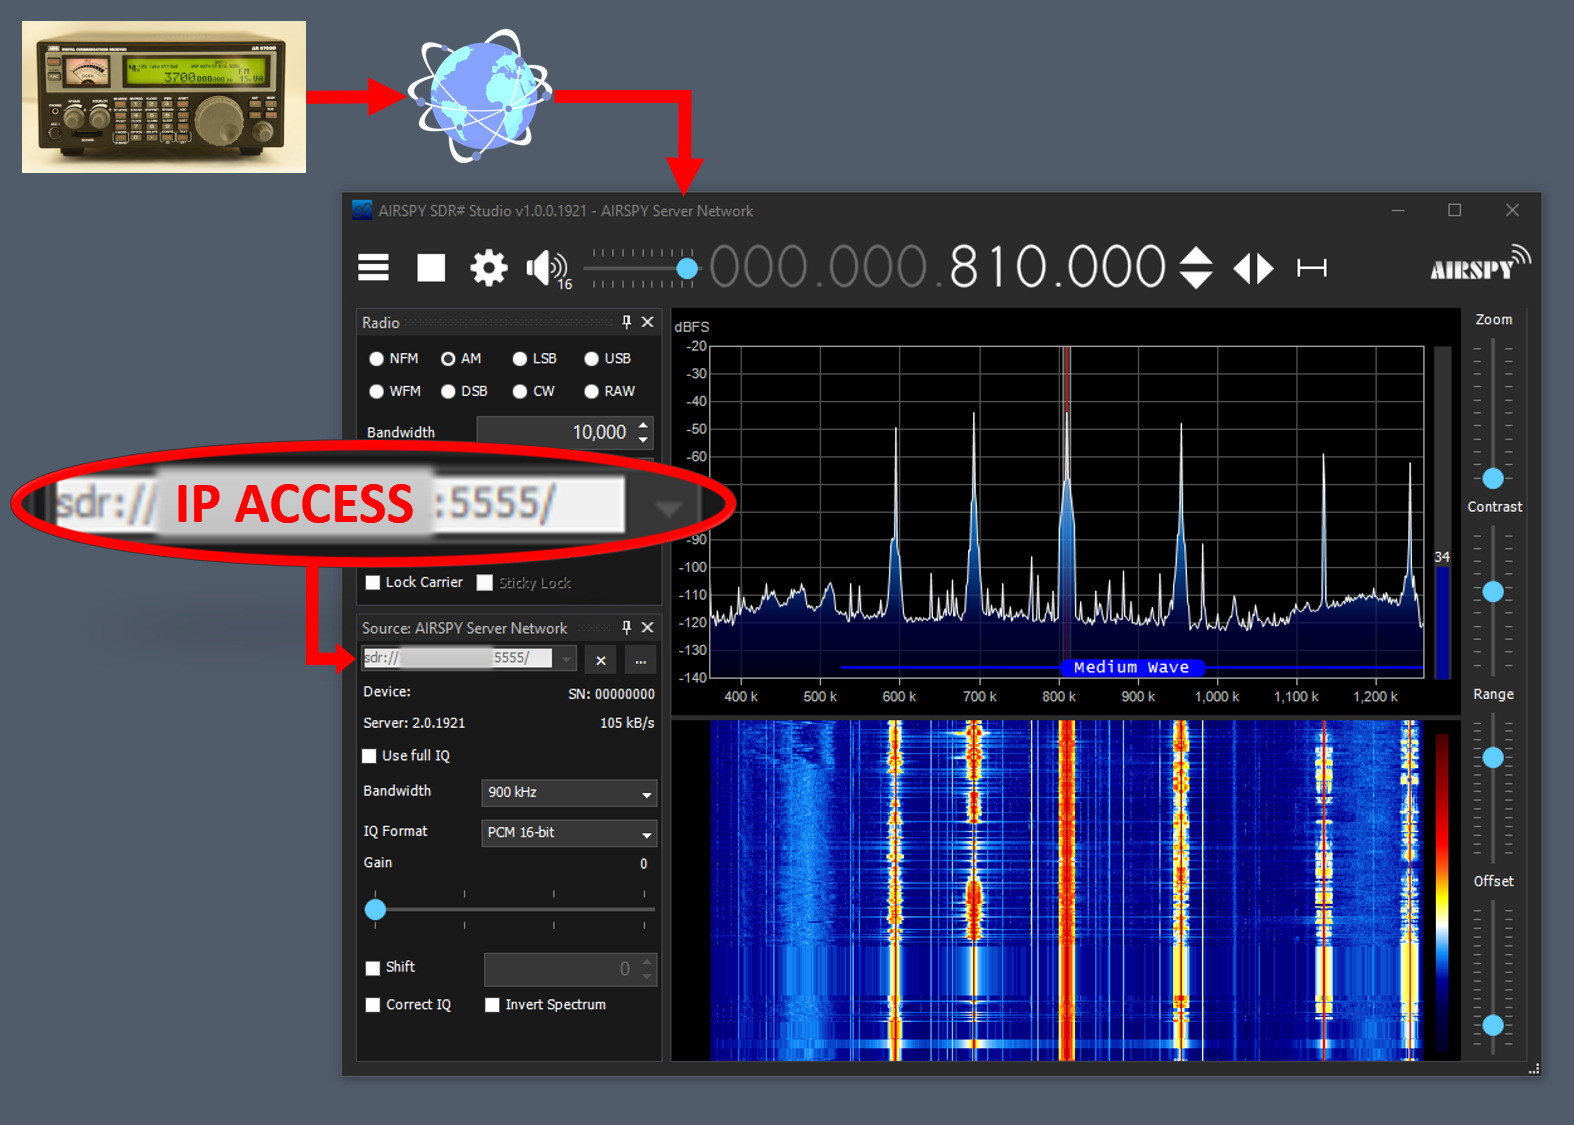Select CW demodulation mode
Screen dimensions: 1574x1125
(x=520, y=392)
